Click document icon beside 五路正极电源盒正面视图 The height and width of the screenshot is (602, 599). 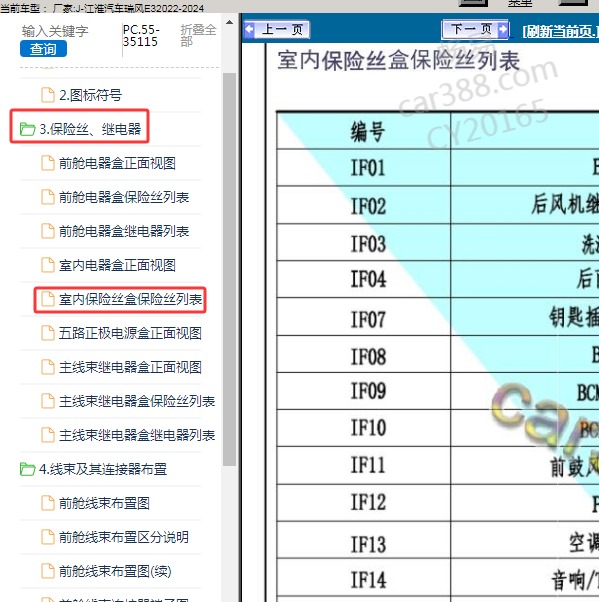click(x=48, y=333)
